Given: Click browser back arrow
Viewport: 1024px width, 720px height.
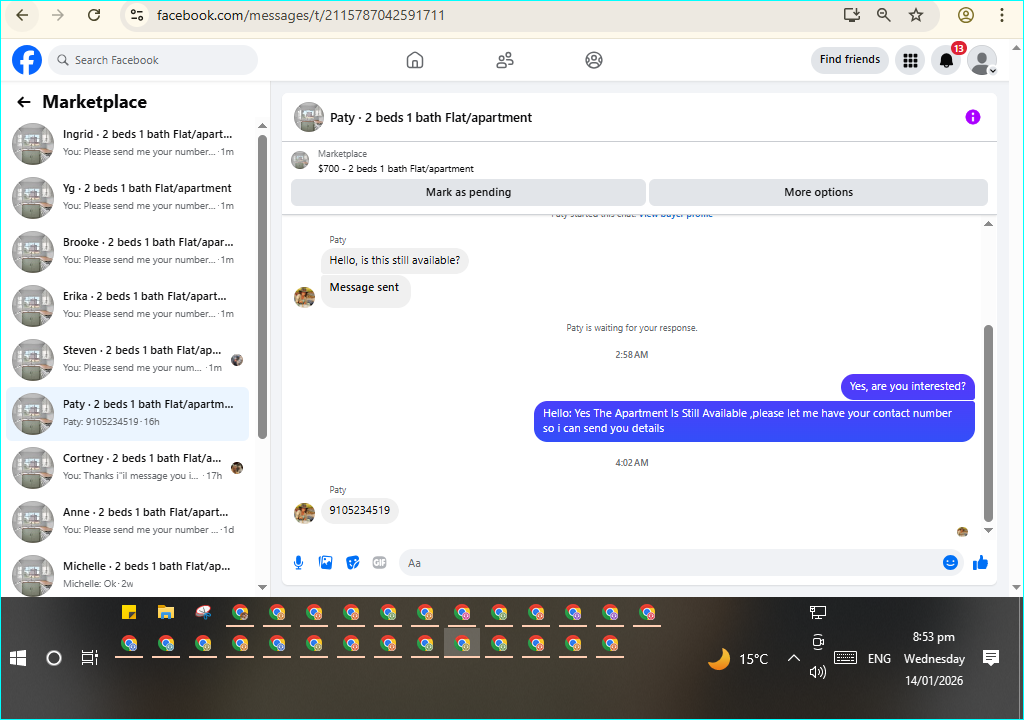Looking at the screenshot, I should click(22, 15).
